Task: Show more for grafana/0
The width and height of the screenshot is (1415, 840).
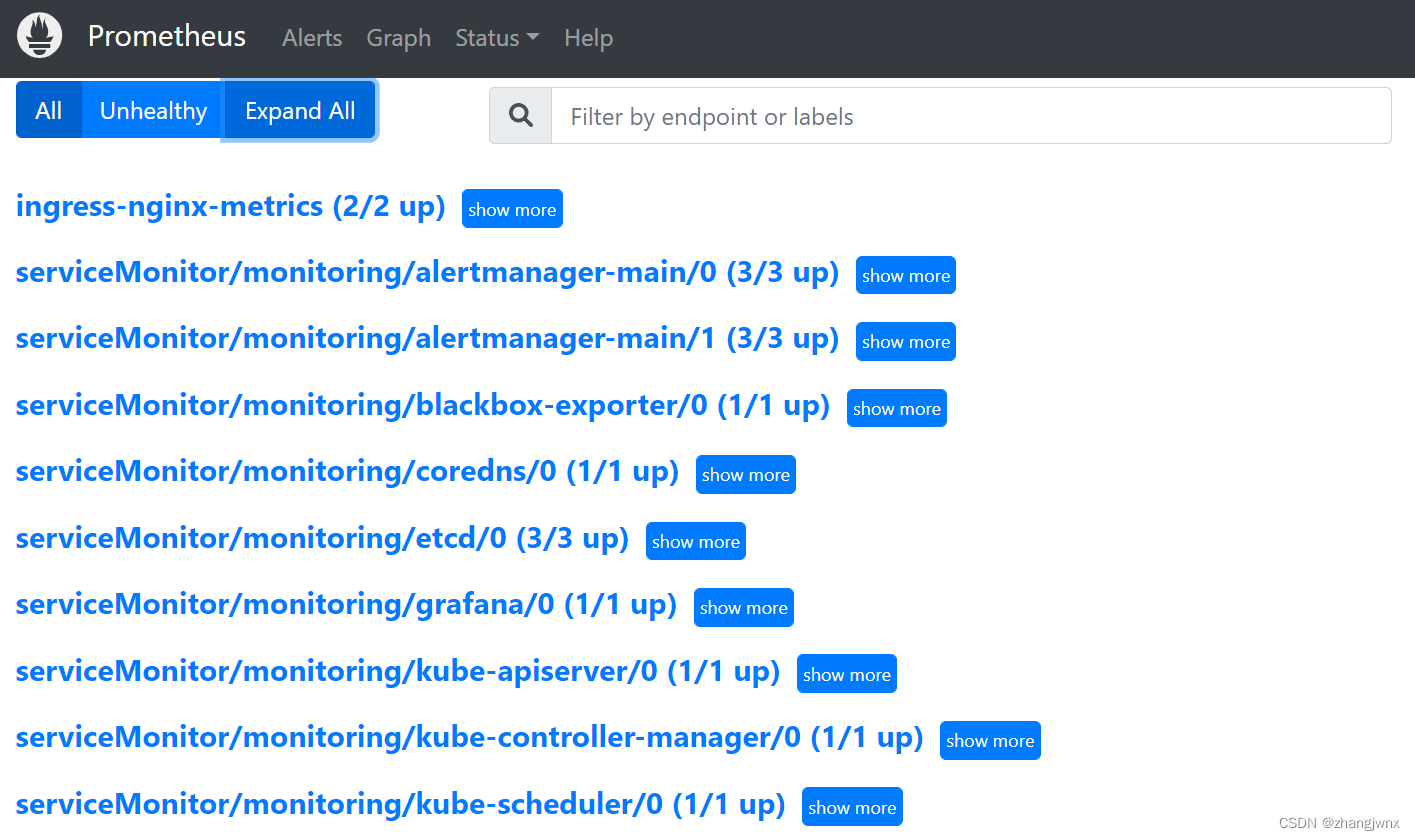Action: point(744,607)
